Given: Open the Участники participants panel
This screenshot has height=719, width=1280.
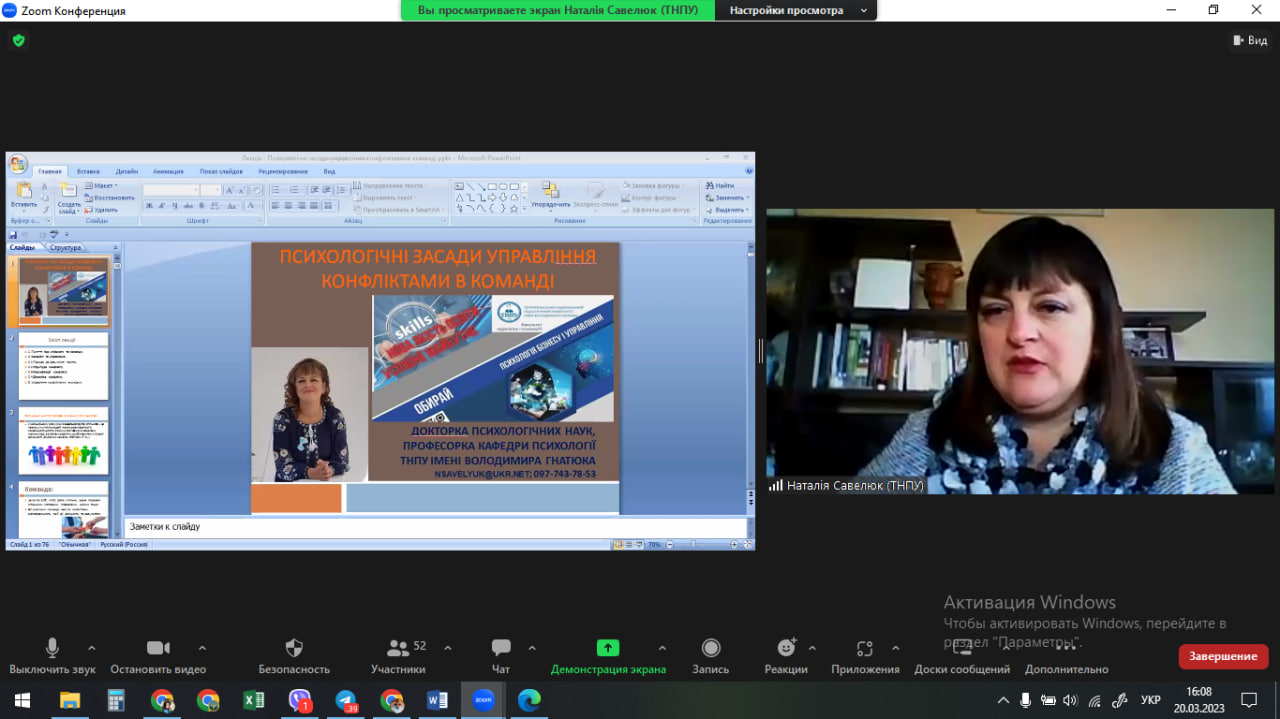Looking at the screenshot, I should coord(398,648).
